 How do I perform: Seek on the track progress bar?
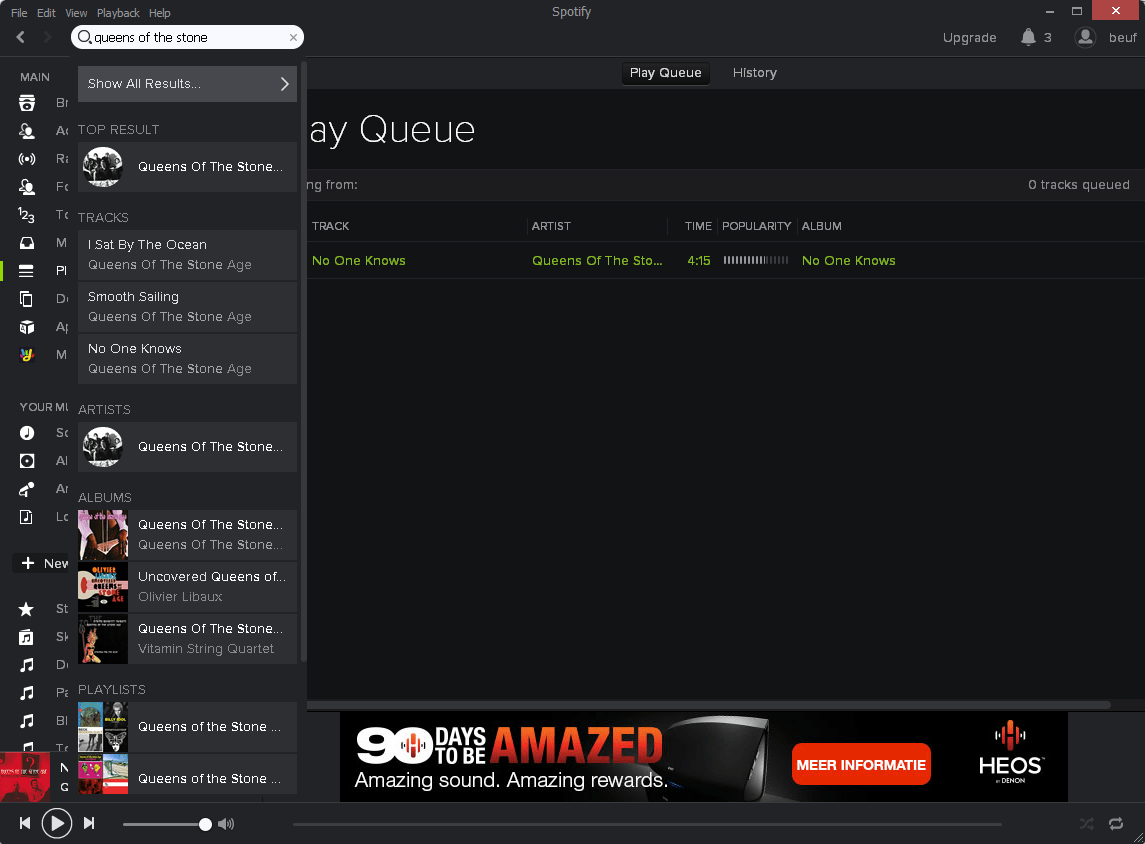tap(647, 824)
